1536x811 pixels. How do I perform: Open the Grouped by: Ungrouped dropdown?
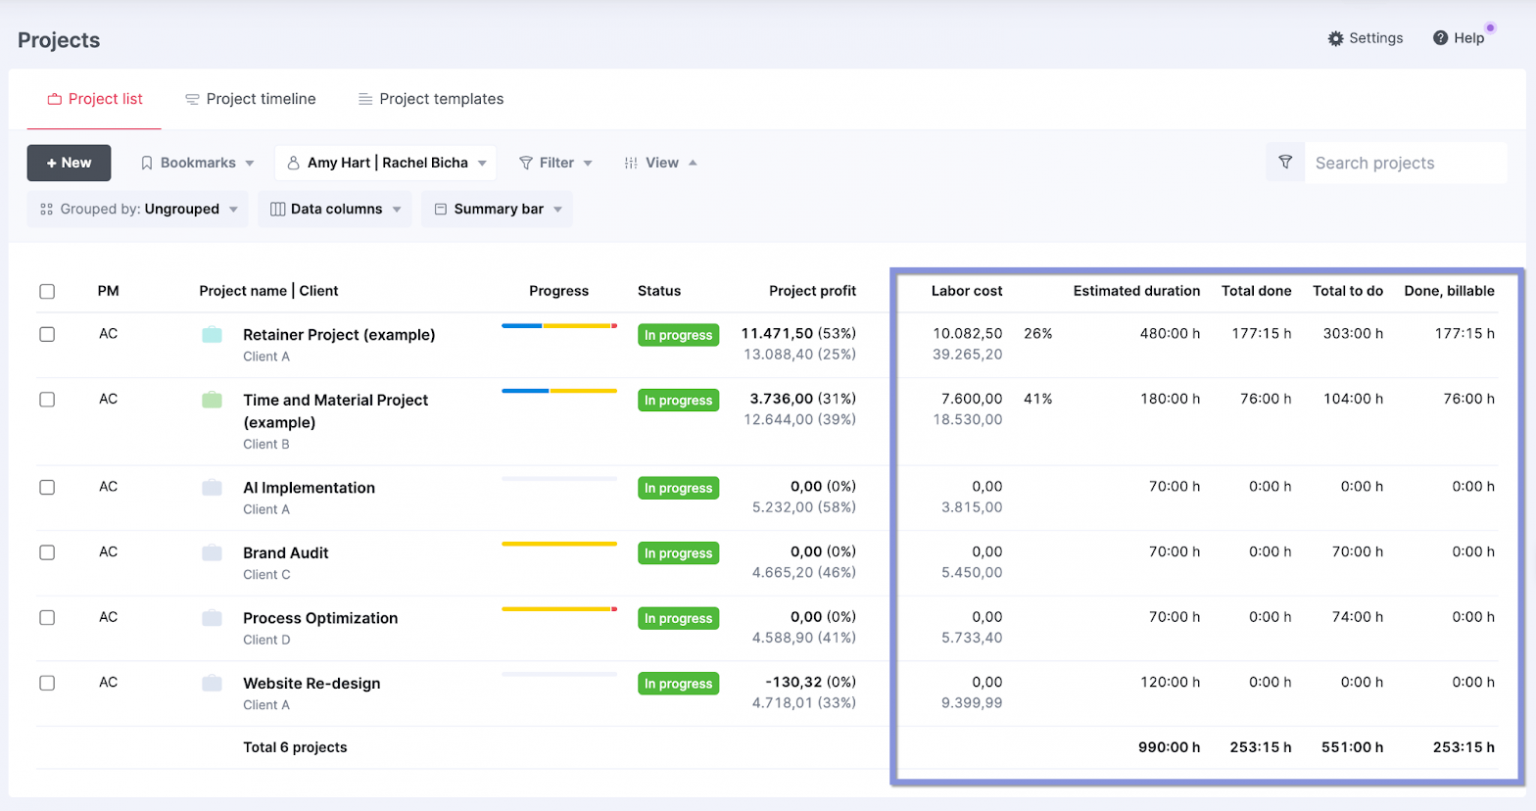[138, 209]
